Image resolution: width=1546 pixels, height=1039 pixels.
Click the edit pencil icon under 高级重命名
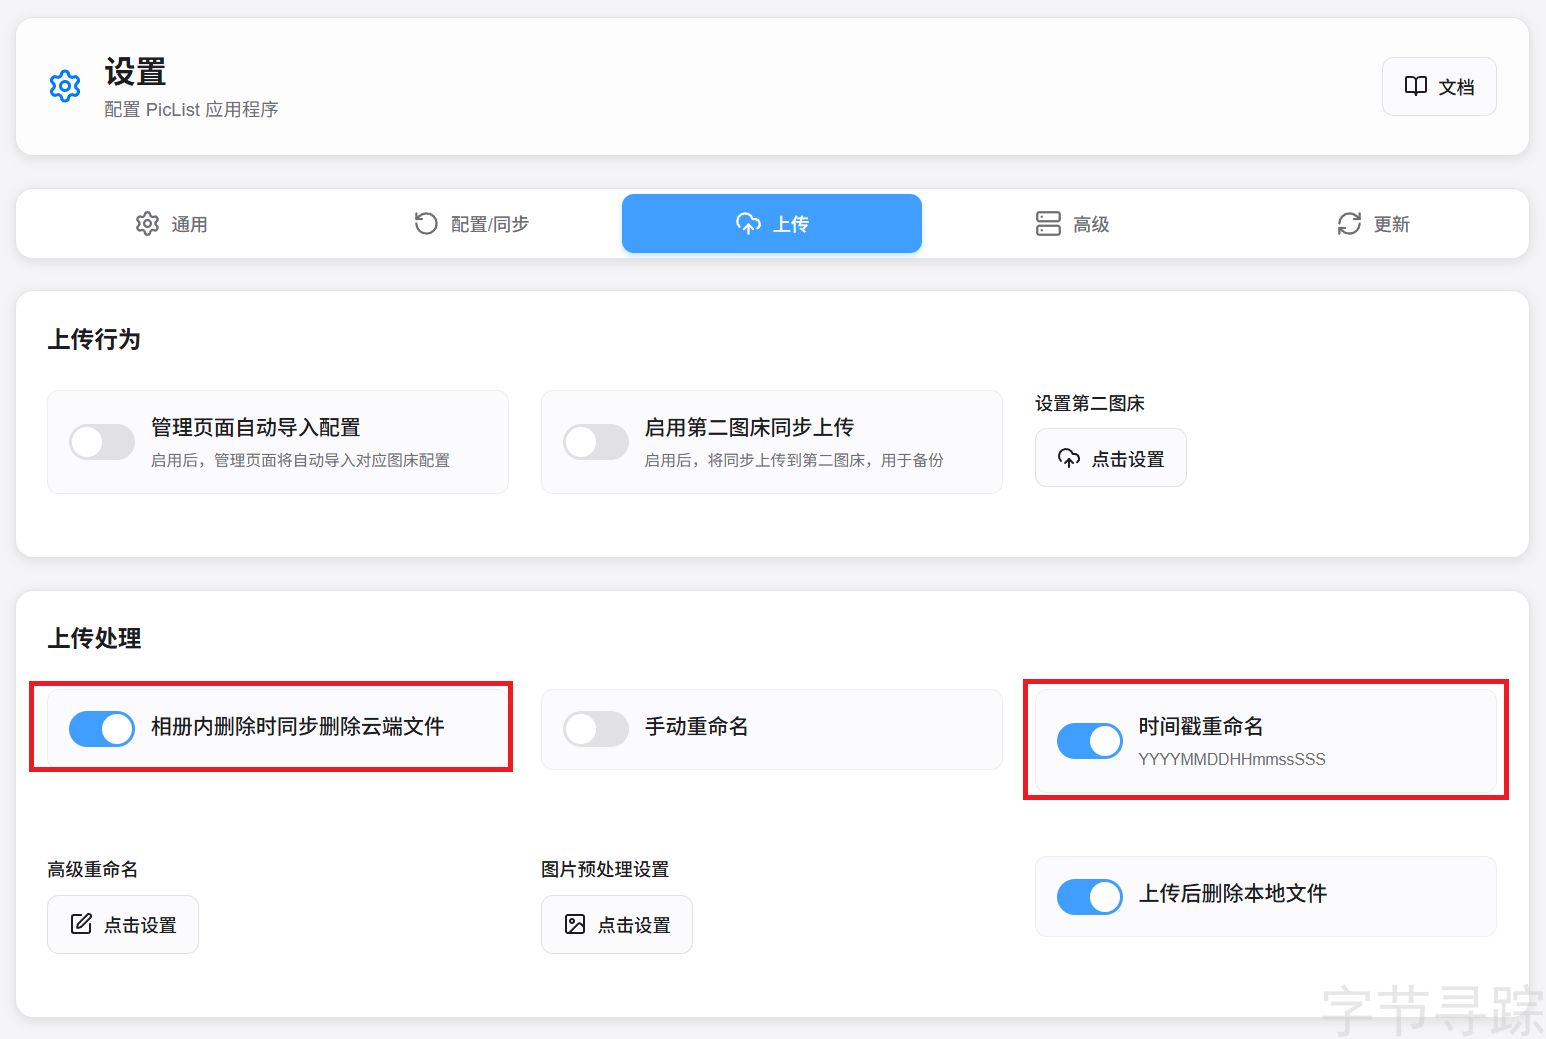click(81, 924)
